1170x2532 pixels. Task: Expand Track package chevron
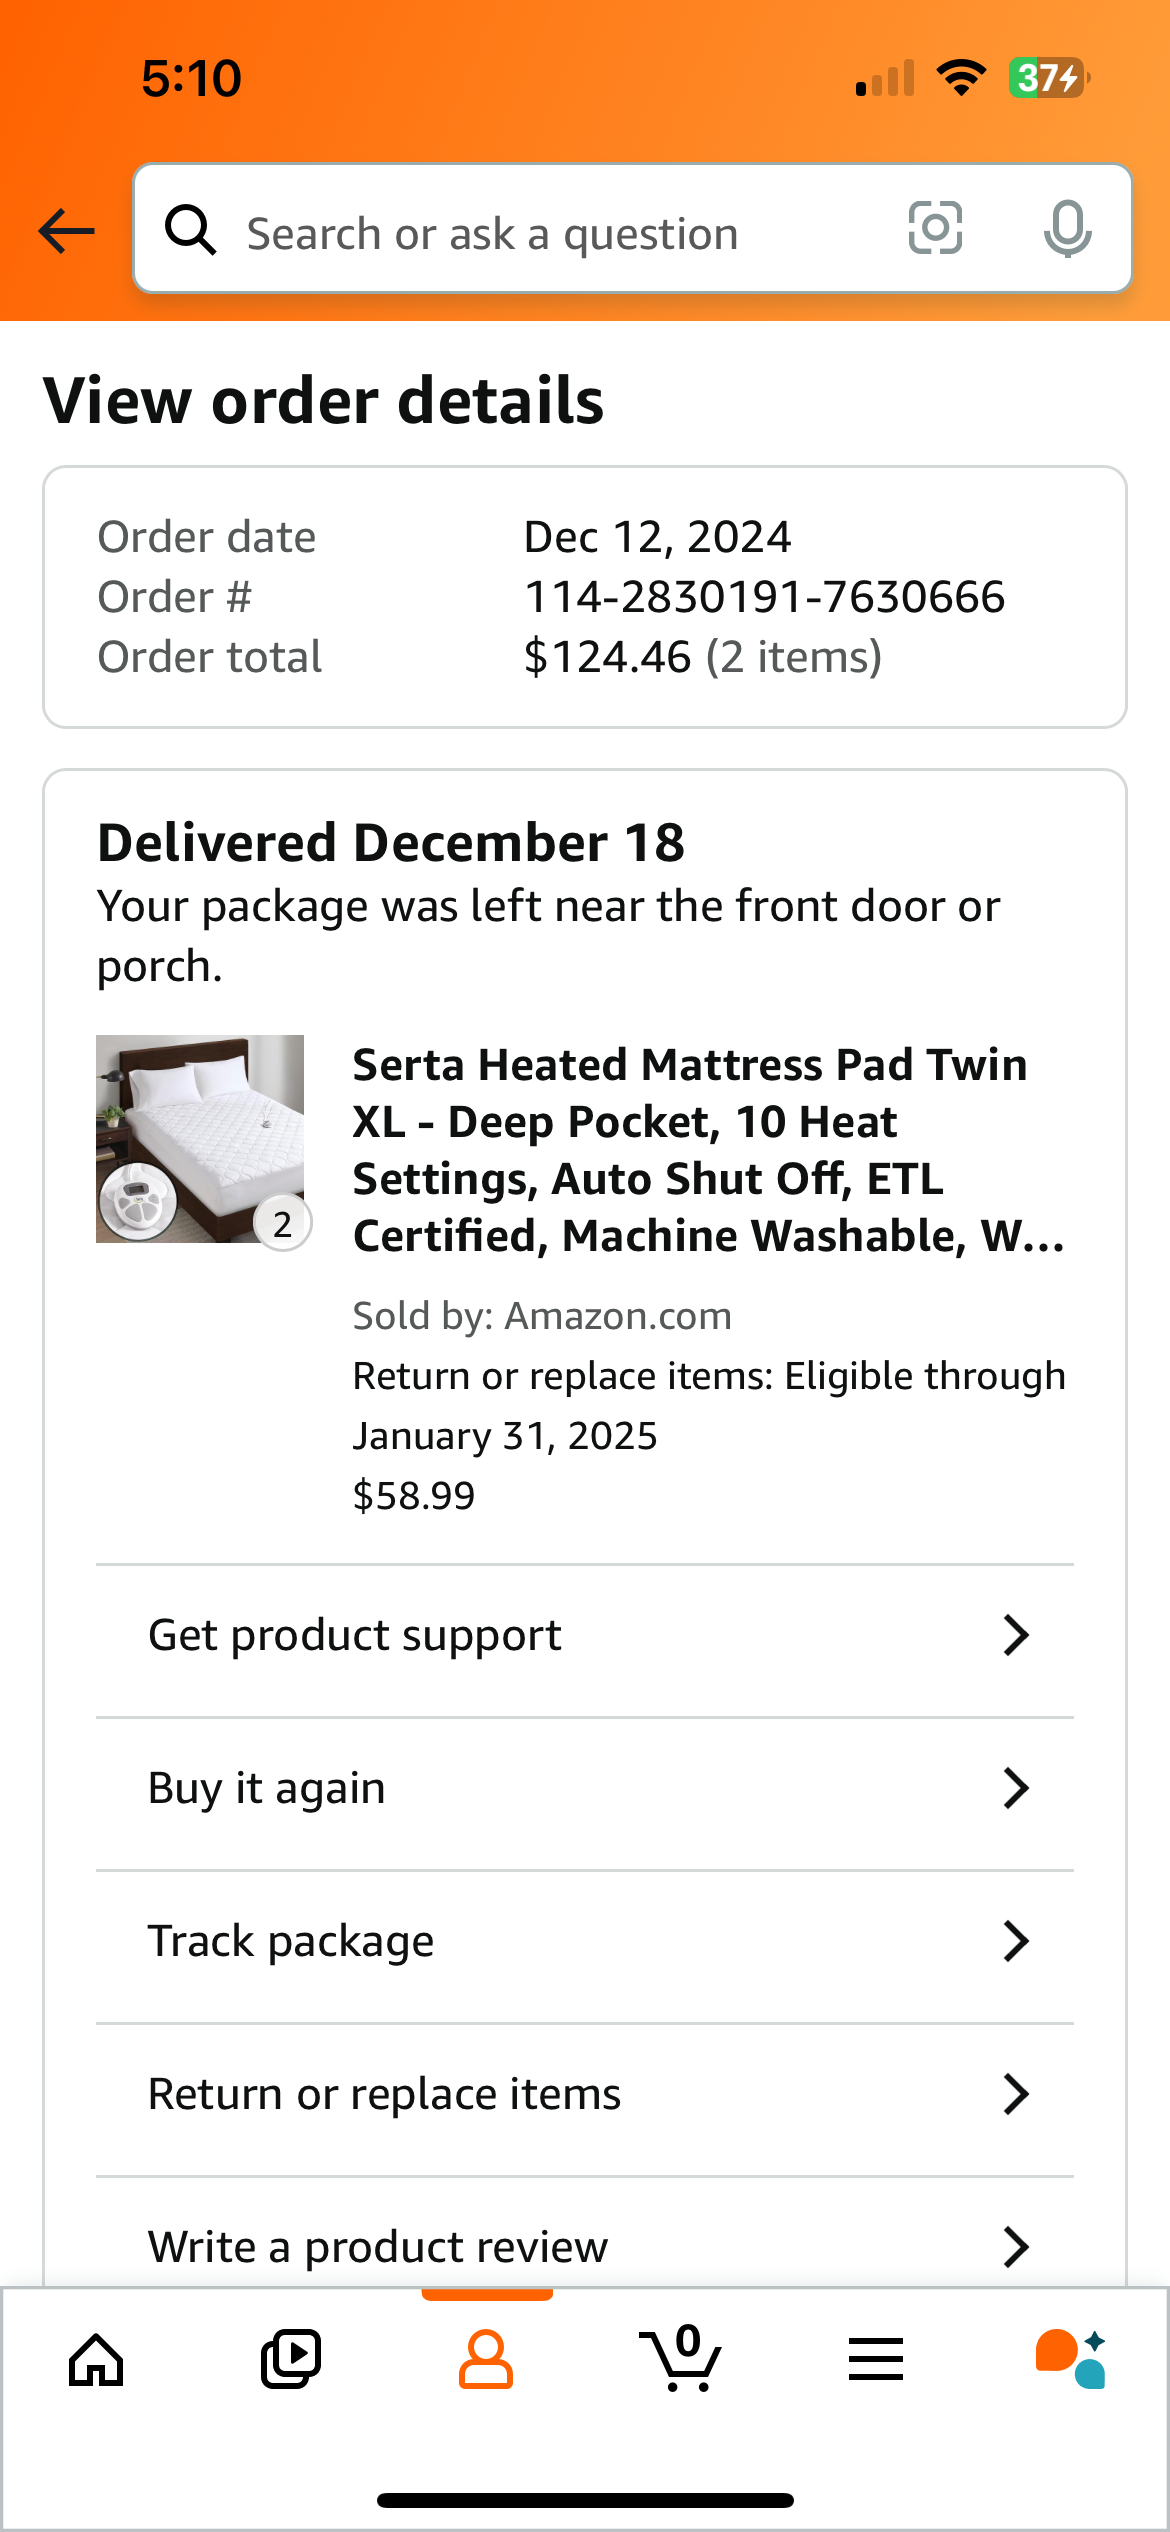[x=1016, y=1942]
